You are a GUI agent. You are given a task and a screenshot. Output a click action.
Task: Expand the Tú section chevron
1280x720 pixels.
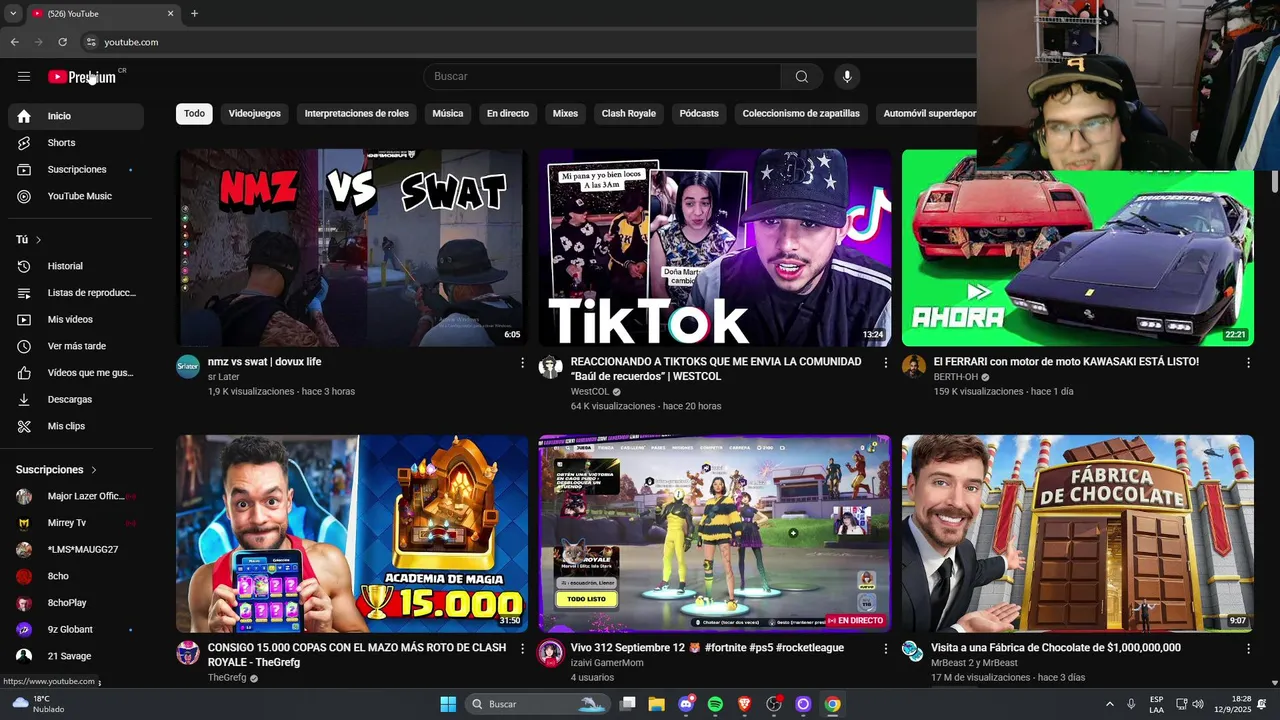(x=39, y=240)
